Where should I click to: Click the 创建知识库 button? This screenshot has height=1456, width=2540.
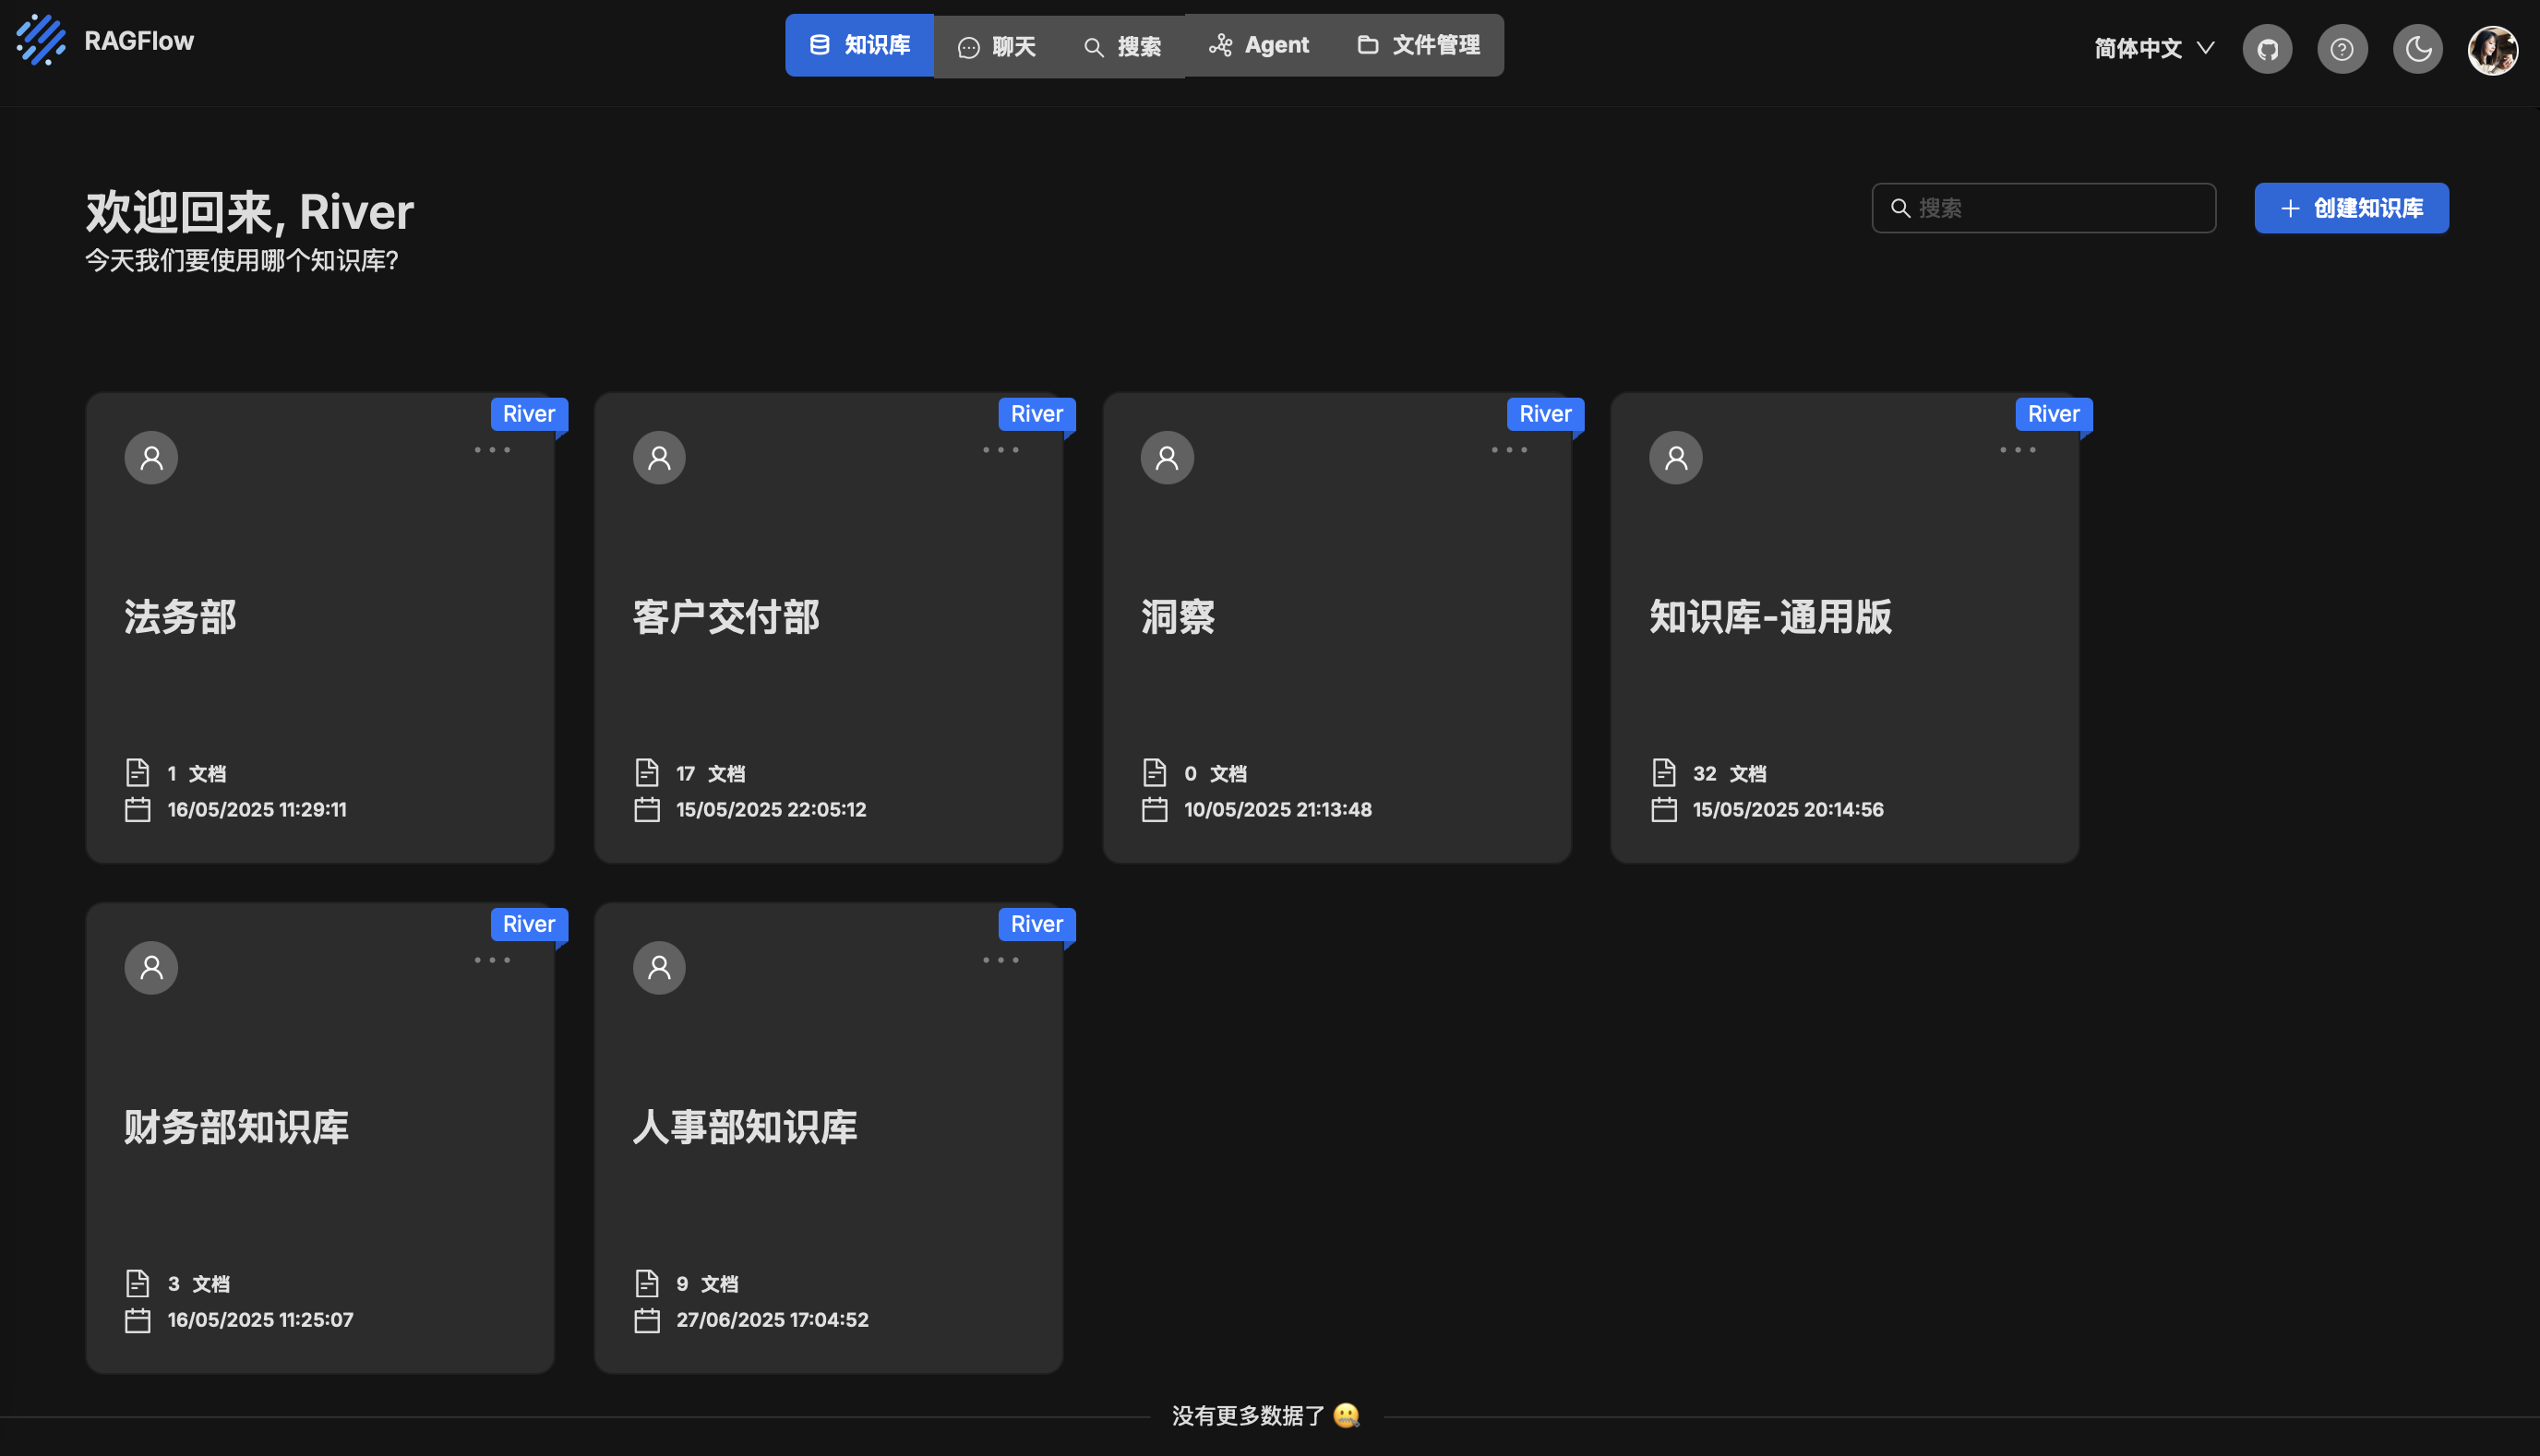point(2351,208)
